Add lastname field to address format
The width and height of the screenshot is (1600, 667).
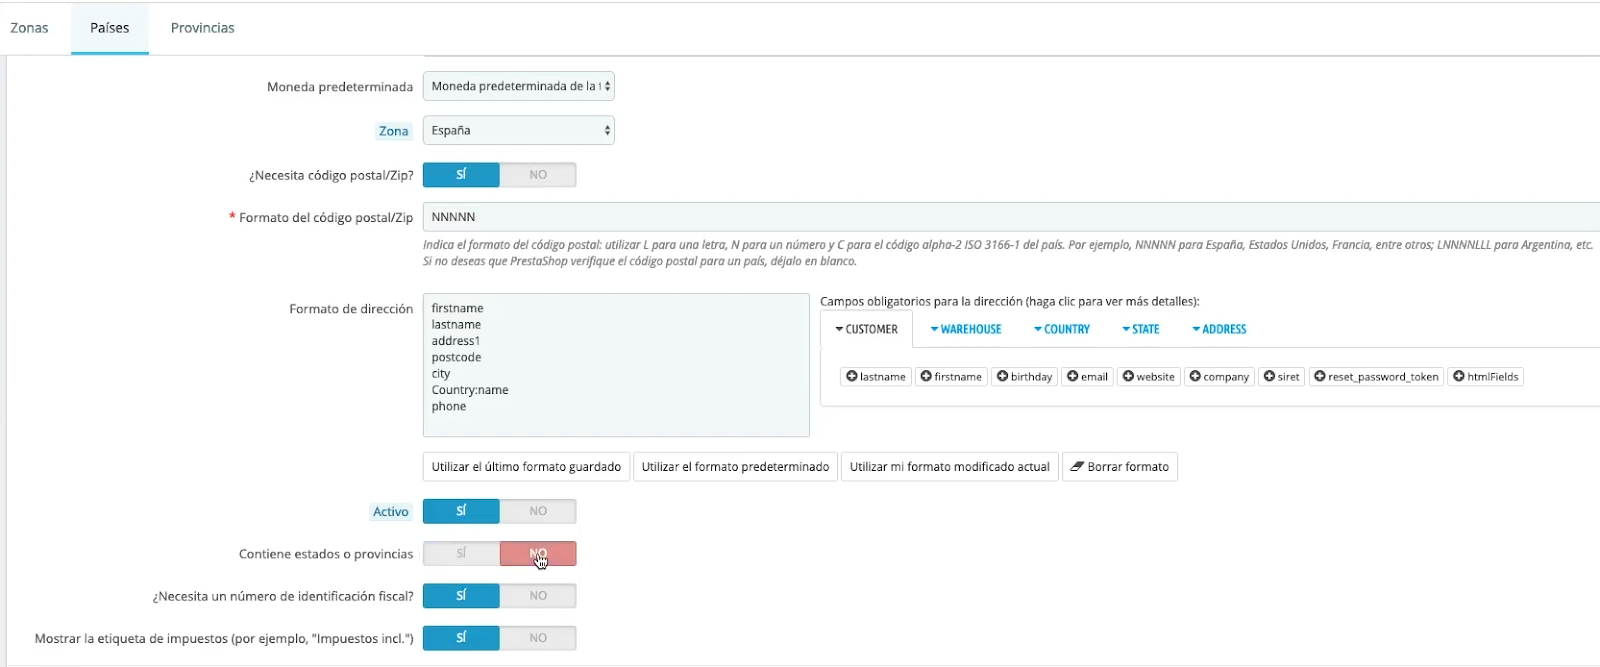pyautogui.click(x=876, y=377)
